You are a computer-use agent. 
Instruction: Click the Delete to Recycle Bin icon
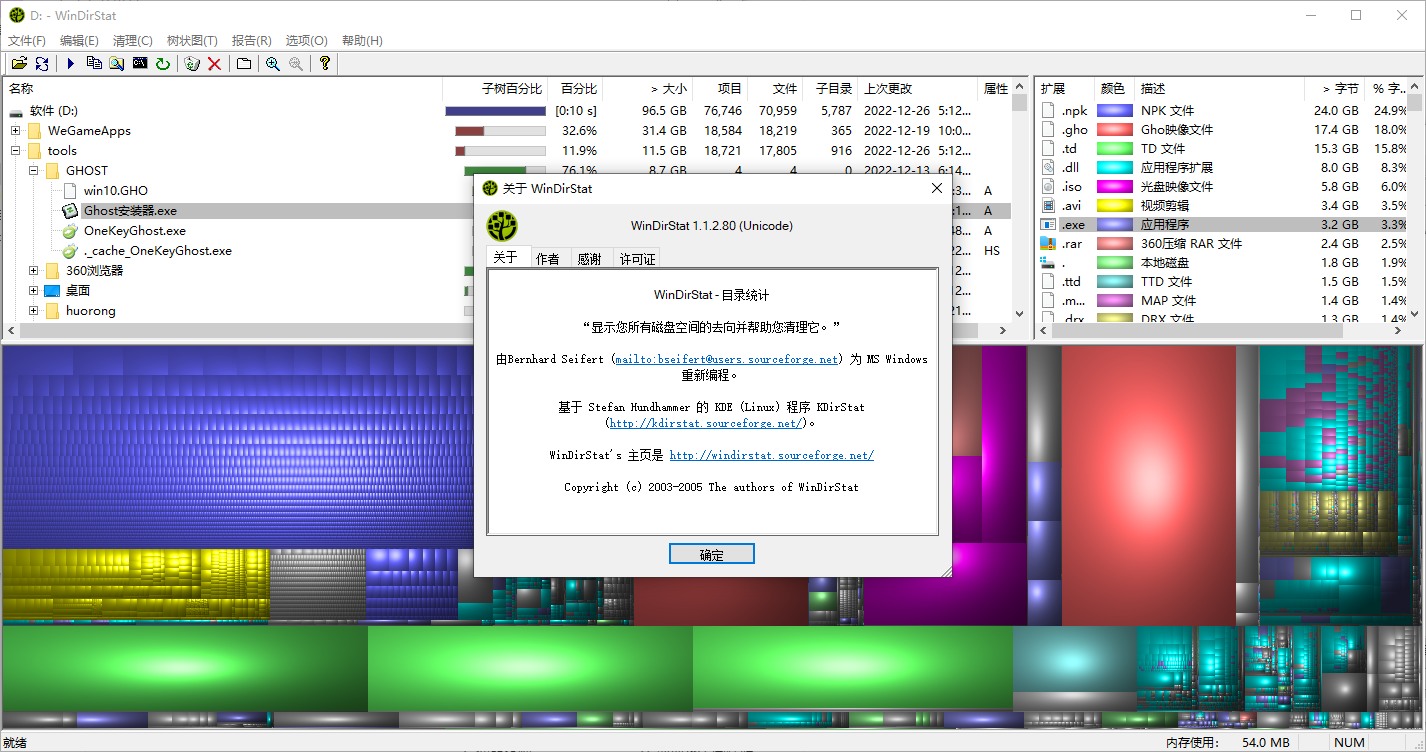192,63
